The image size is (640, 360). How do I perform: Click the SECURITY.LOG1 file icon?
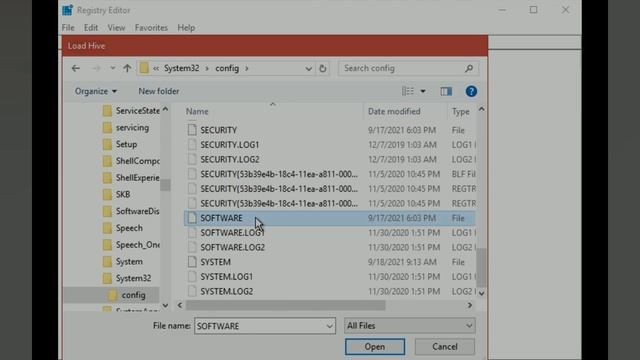192,144
